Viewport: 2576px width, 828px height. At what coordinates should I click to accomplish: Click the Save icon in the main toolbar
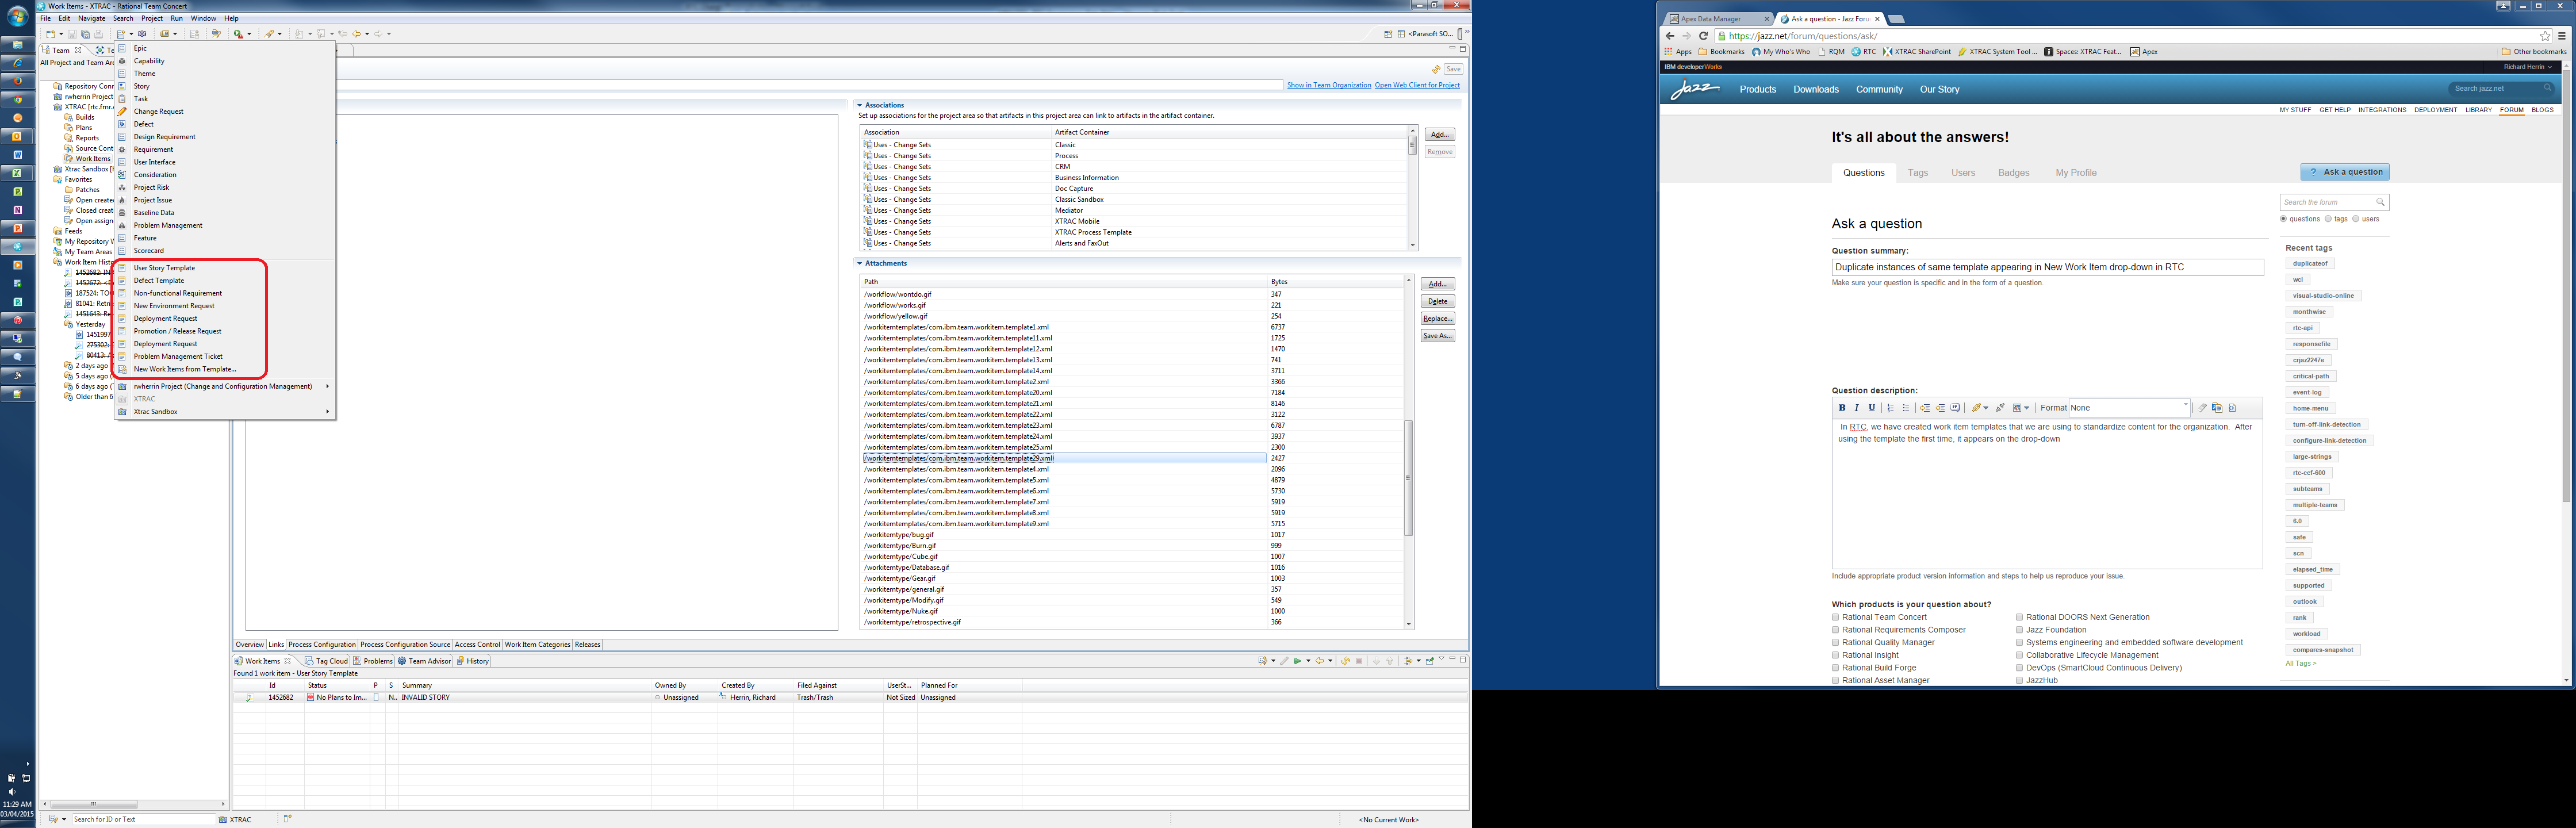tap(71, 34)
